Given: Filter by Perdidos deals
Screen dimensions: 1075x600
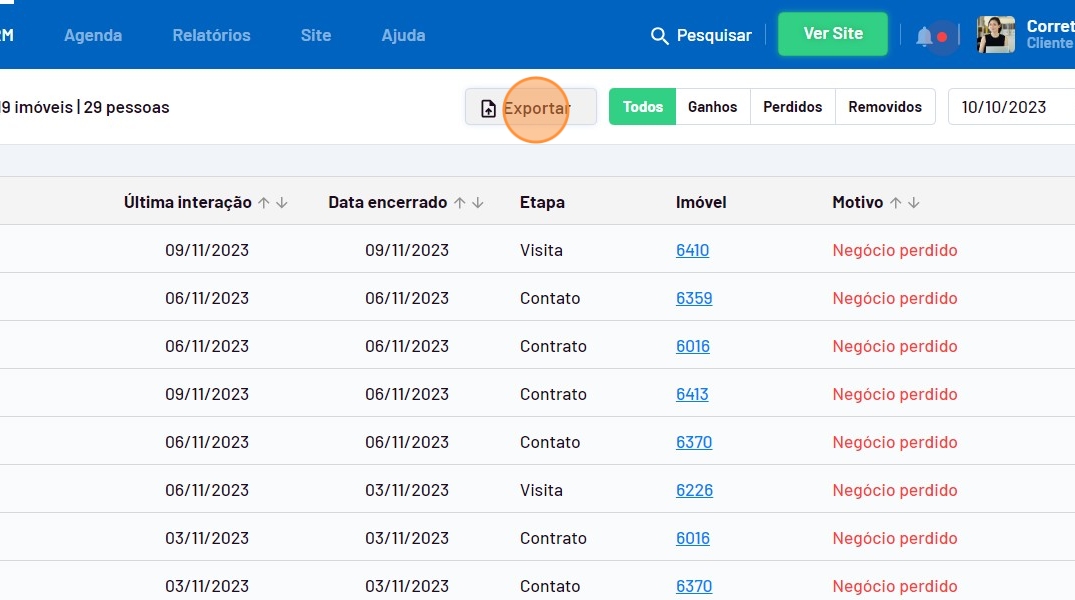Looking at the screenshot, I should click(x=792, y=107).
